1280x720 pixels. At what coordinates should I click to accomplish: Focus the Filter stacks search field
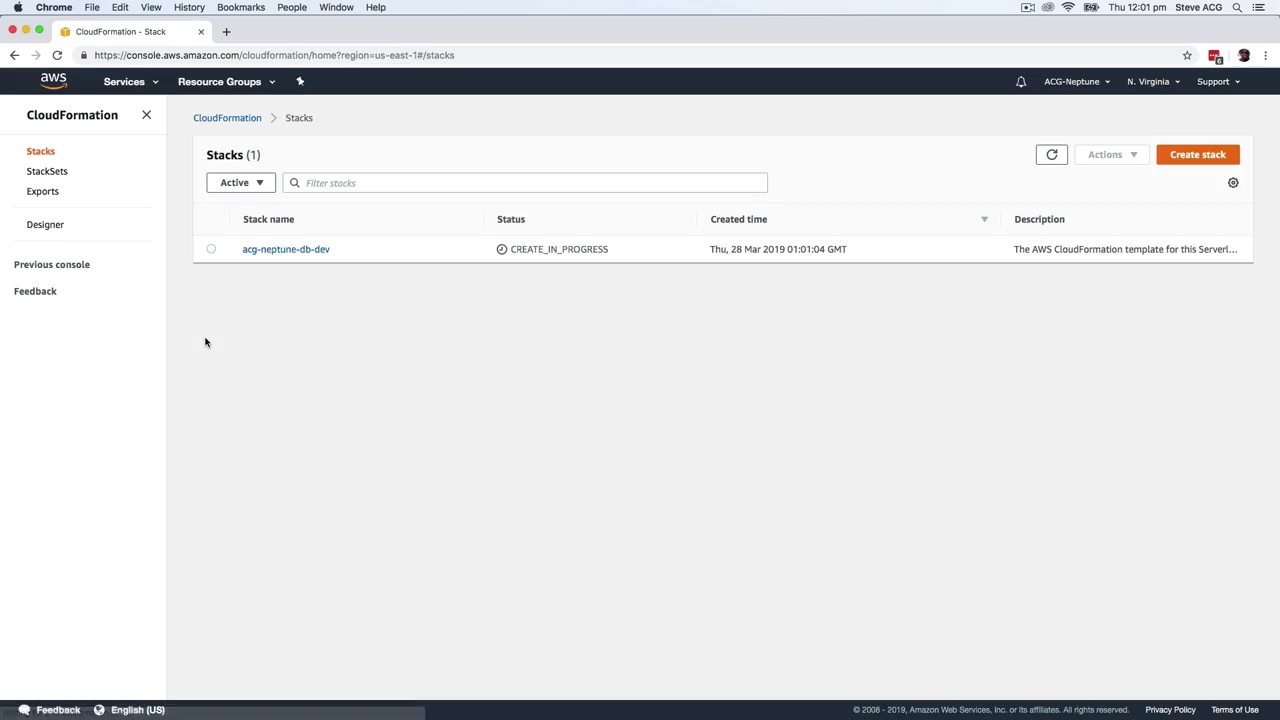click(x=525, y=183)
